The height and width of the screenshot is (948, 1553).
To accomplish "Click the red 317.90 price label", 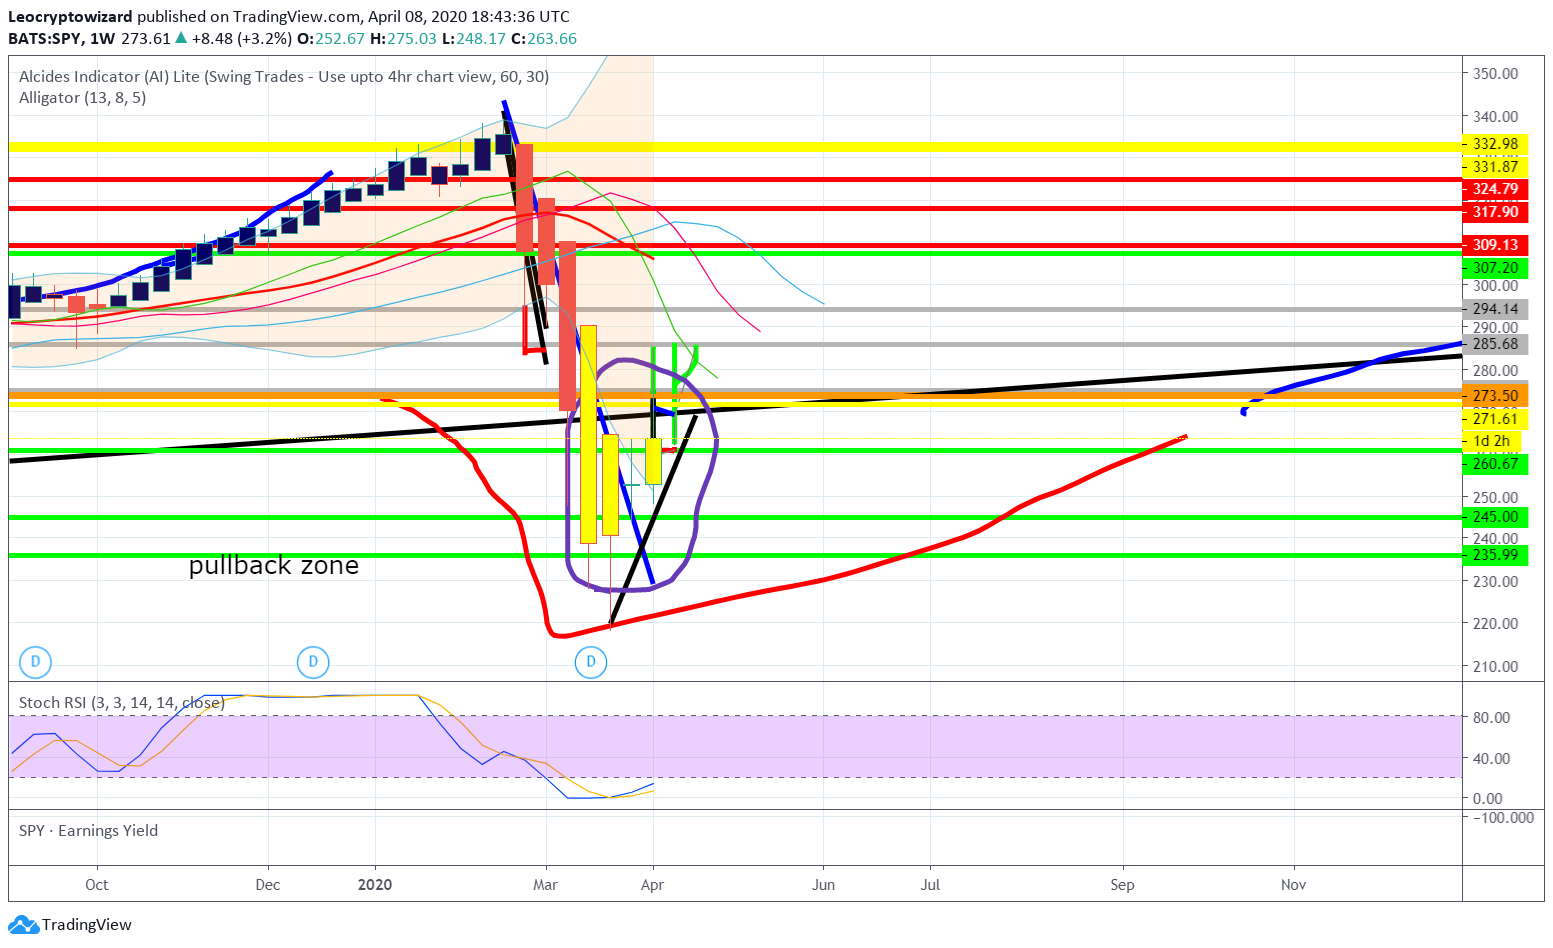I will pos(1495,212).
